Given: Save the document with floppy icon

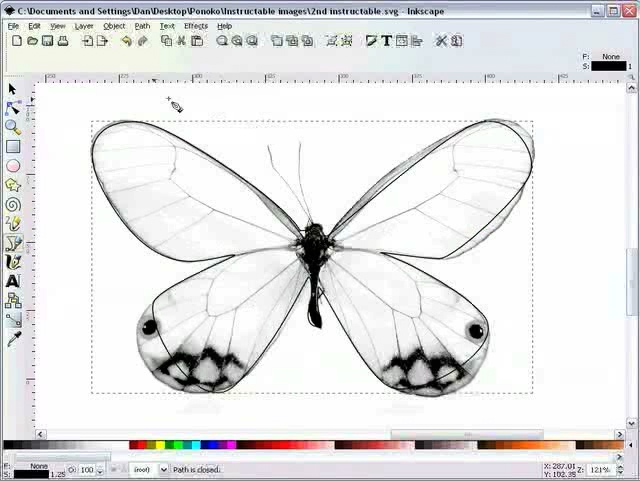Looking at the screenshot, I should click(x=48, y=41).
